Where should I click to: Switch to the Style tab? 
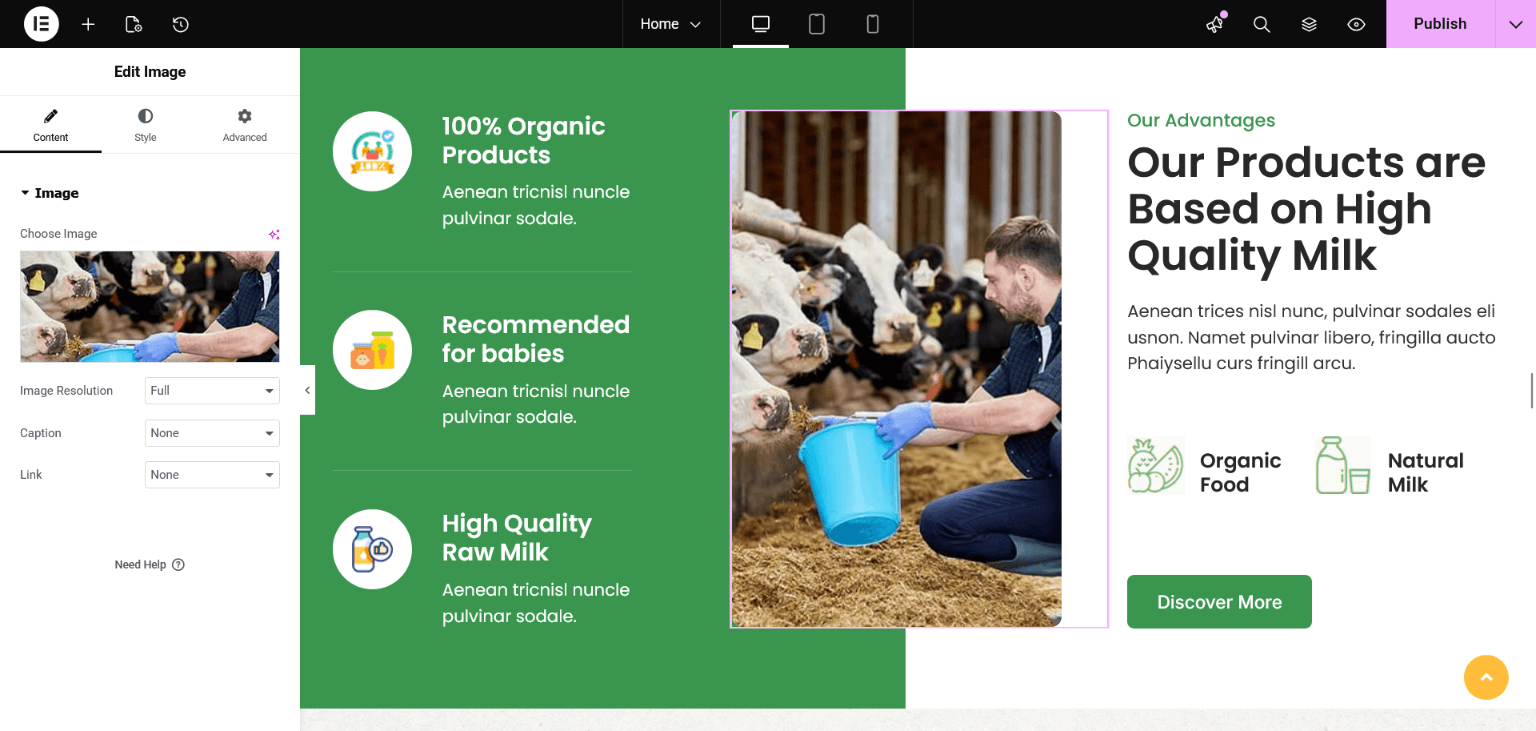tap(145, 125)
